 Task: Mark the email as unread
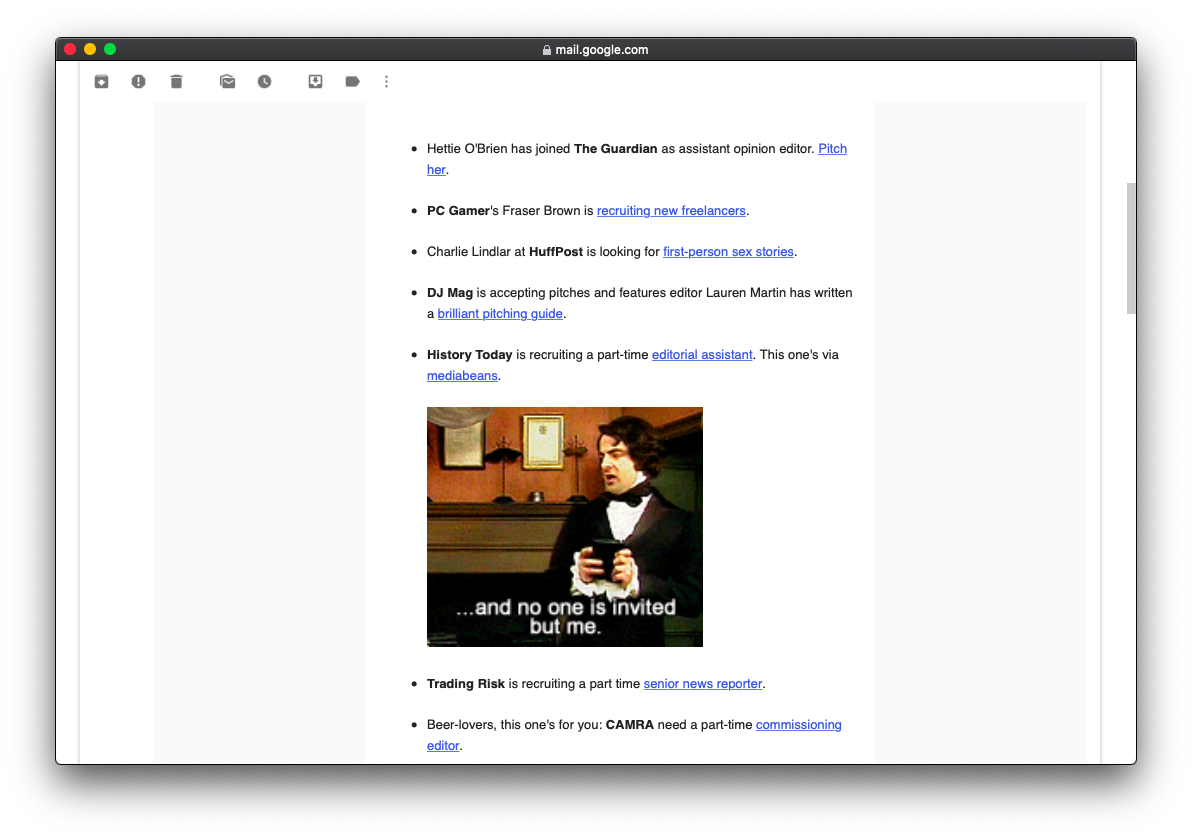click(227, 81)
